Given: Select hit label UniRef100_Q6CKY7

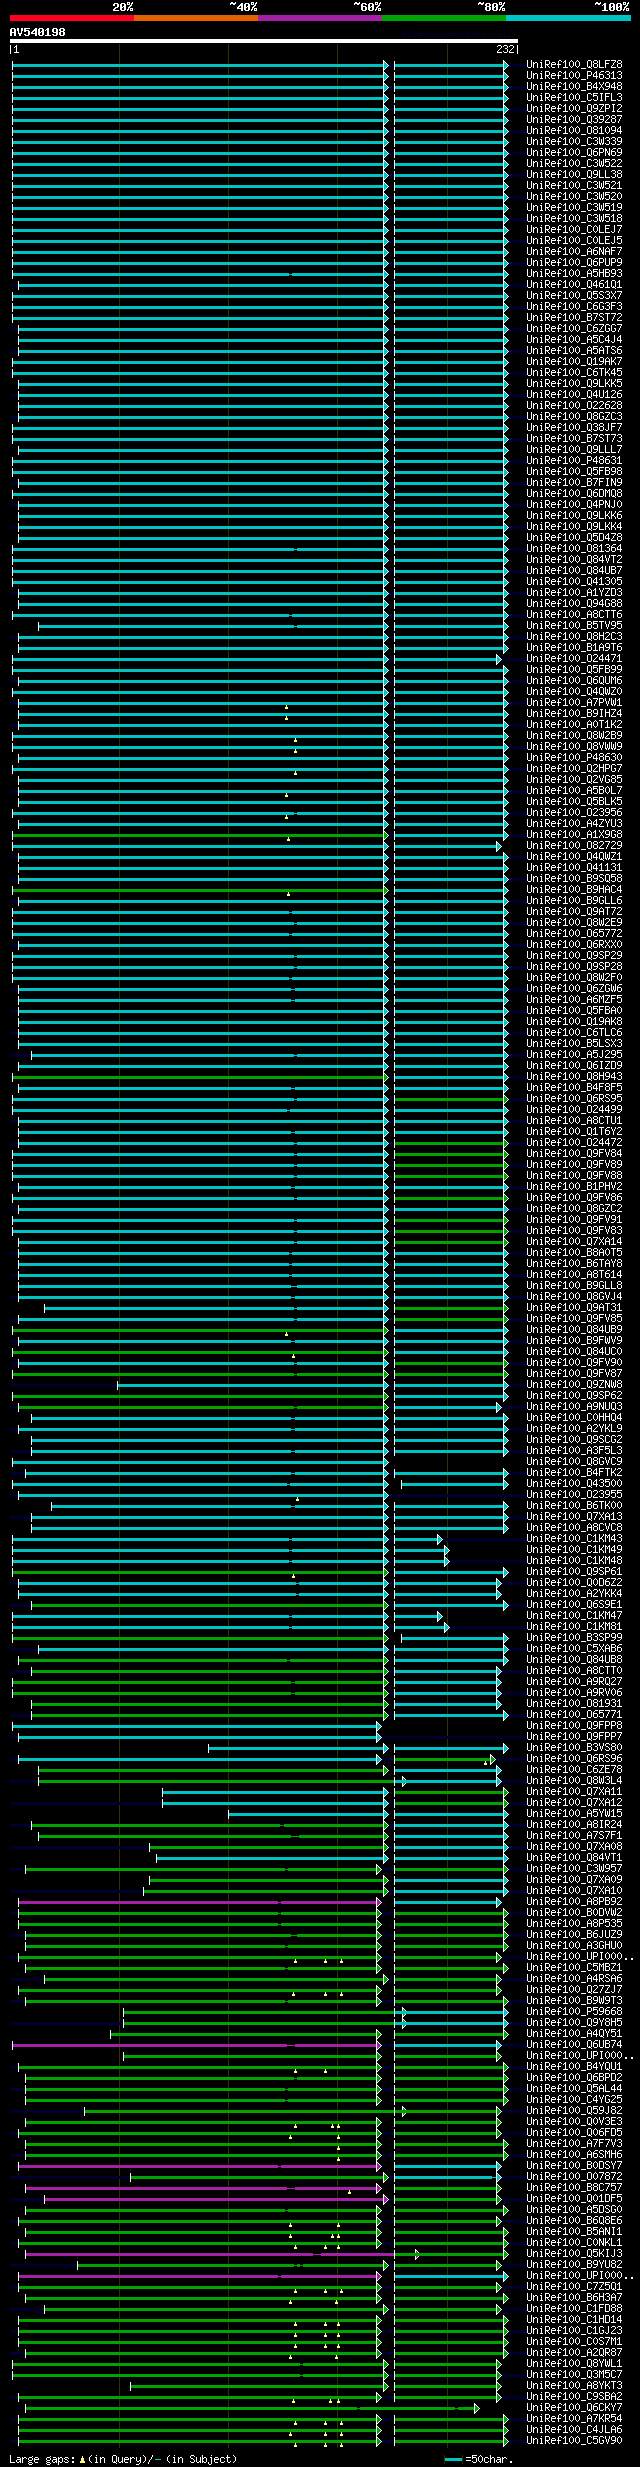Looking at the screenshot, I should [x=574, y=2407].
